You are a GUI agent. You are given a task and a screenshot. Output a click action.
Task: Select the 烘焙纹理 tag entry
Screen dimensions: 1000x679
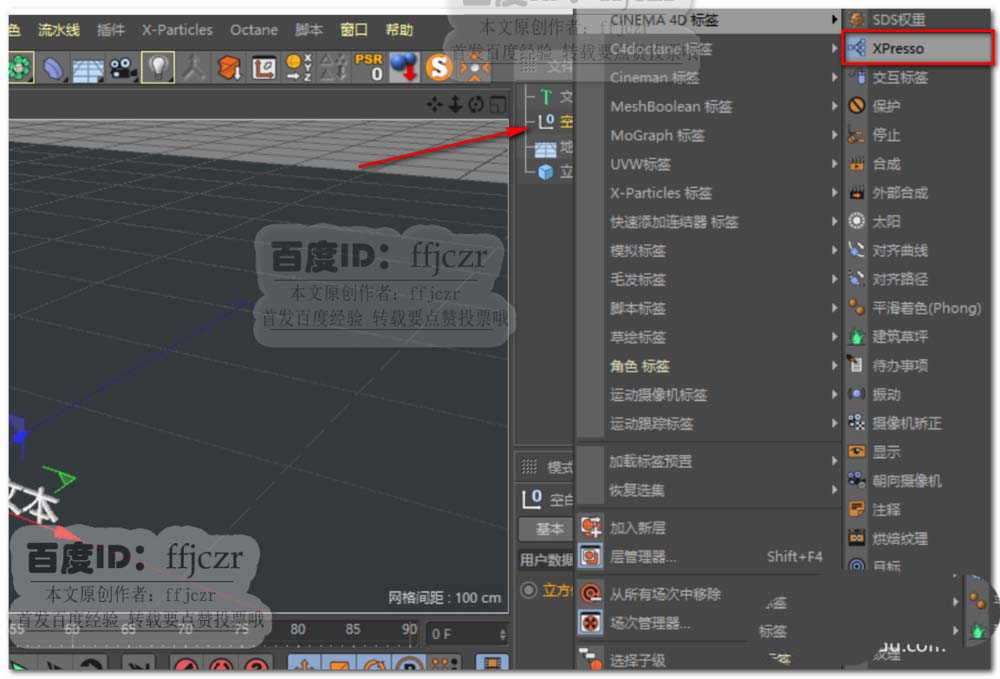tap(917, 538)
